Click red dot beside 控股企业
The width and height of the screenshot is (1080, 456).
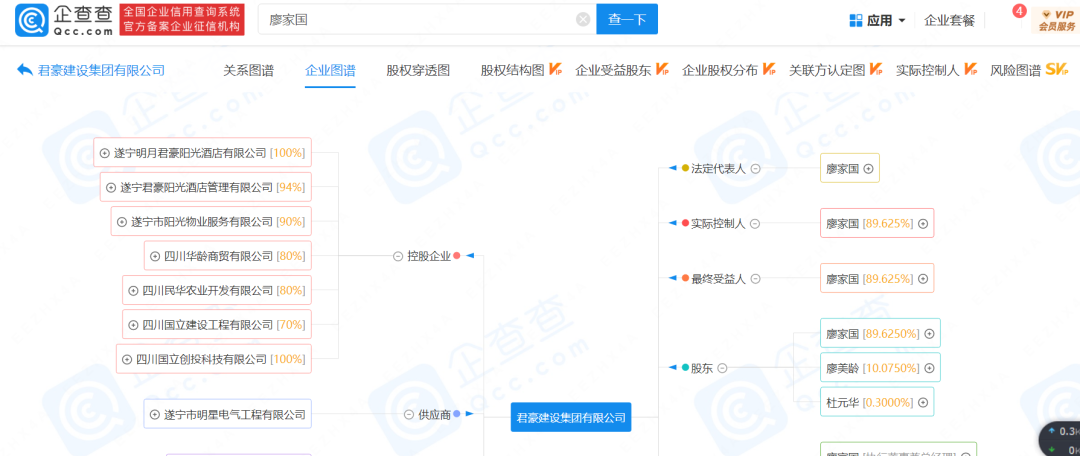[x=456, y=256]
